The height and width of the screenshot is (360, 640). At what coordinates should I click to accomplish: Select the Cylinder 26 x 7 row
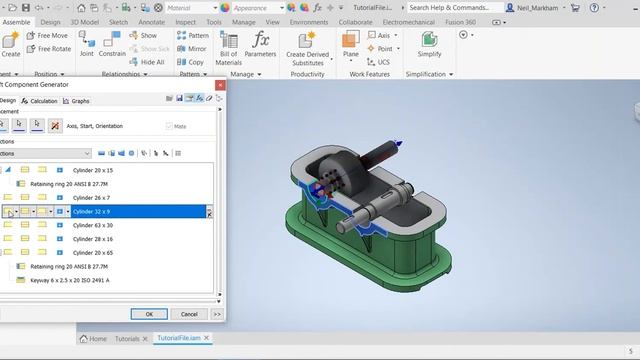pos(91,198)
